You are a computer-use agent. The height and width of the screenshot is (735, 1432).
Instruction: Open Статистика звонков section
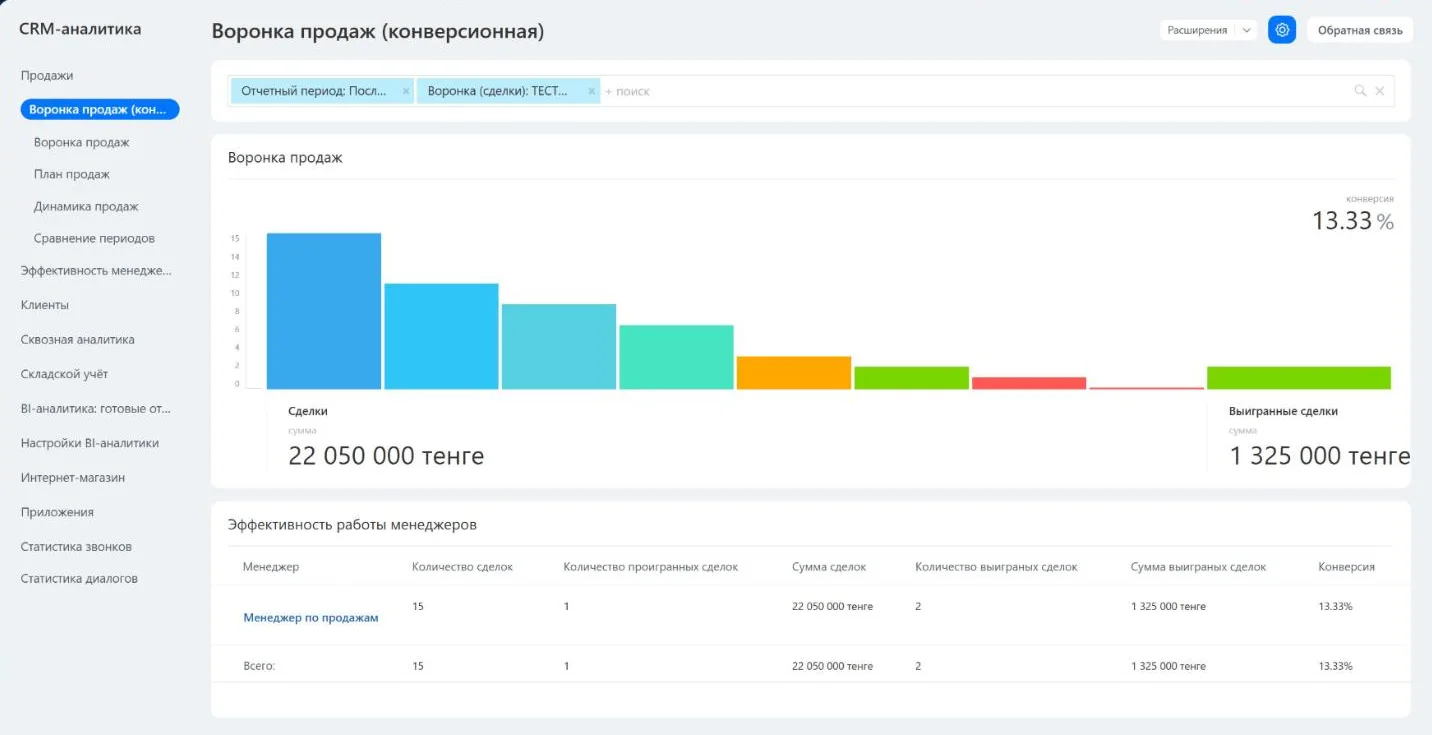(76, 546)
